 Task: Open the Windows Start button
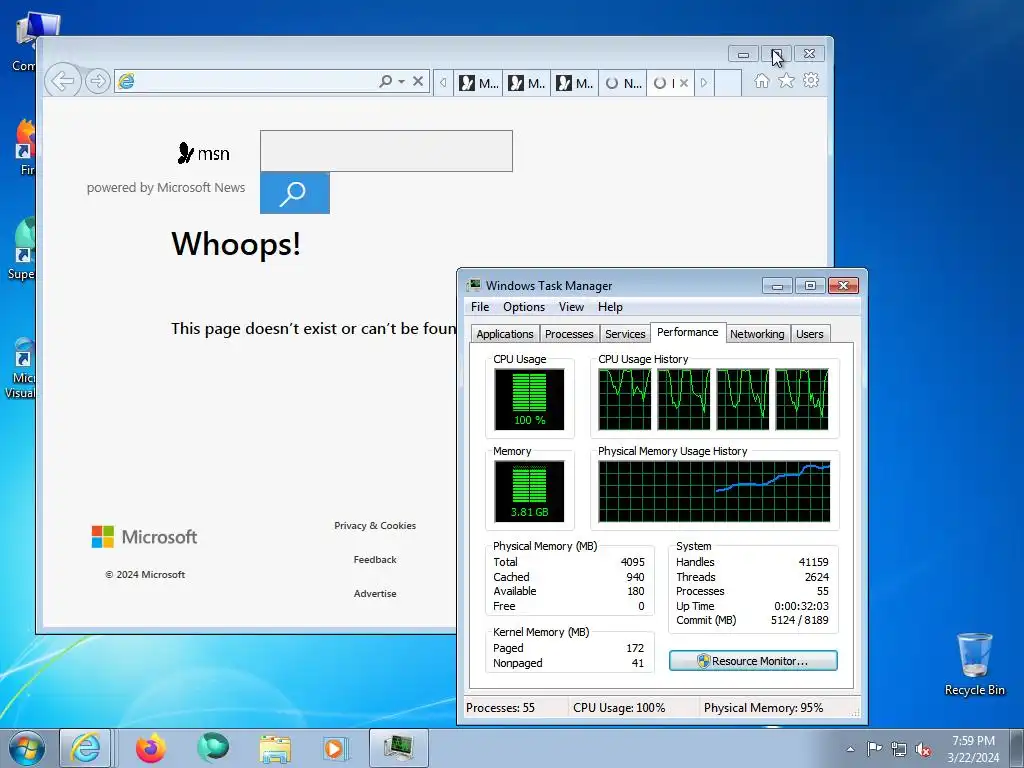(27, 748)
